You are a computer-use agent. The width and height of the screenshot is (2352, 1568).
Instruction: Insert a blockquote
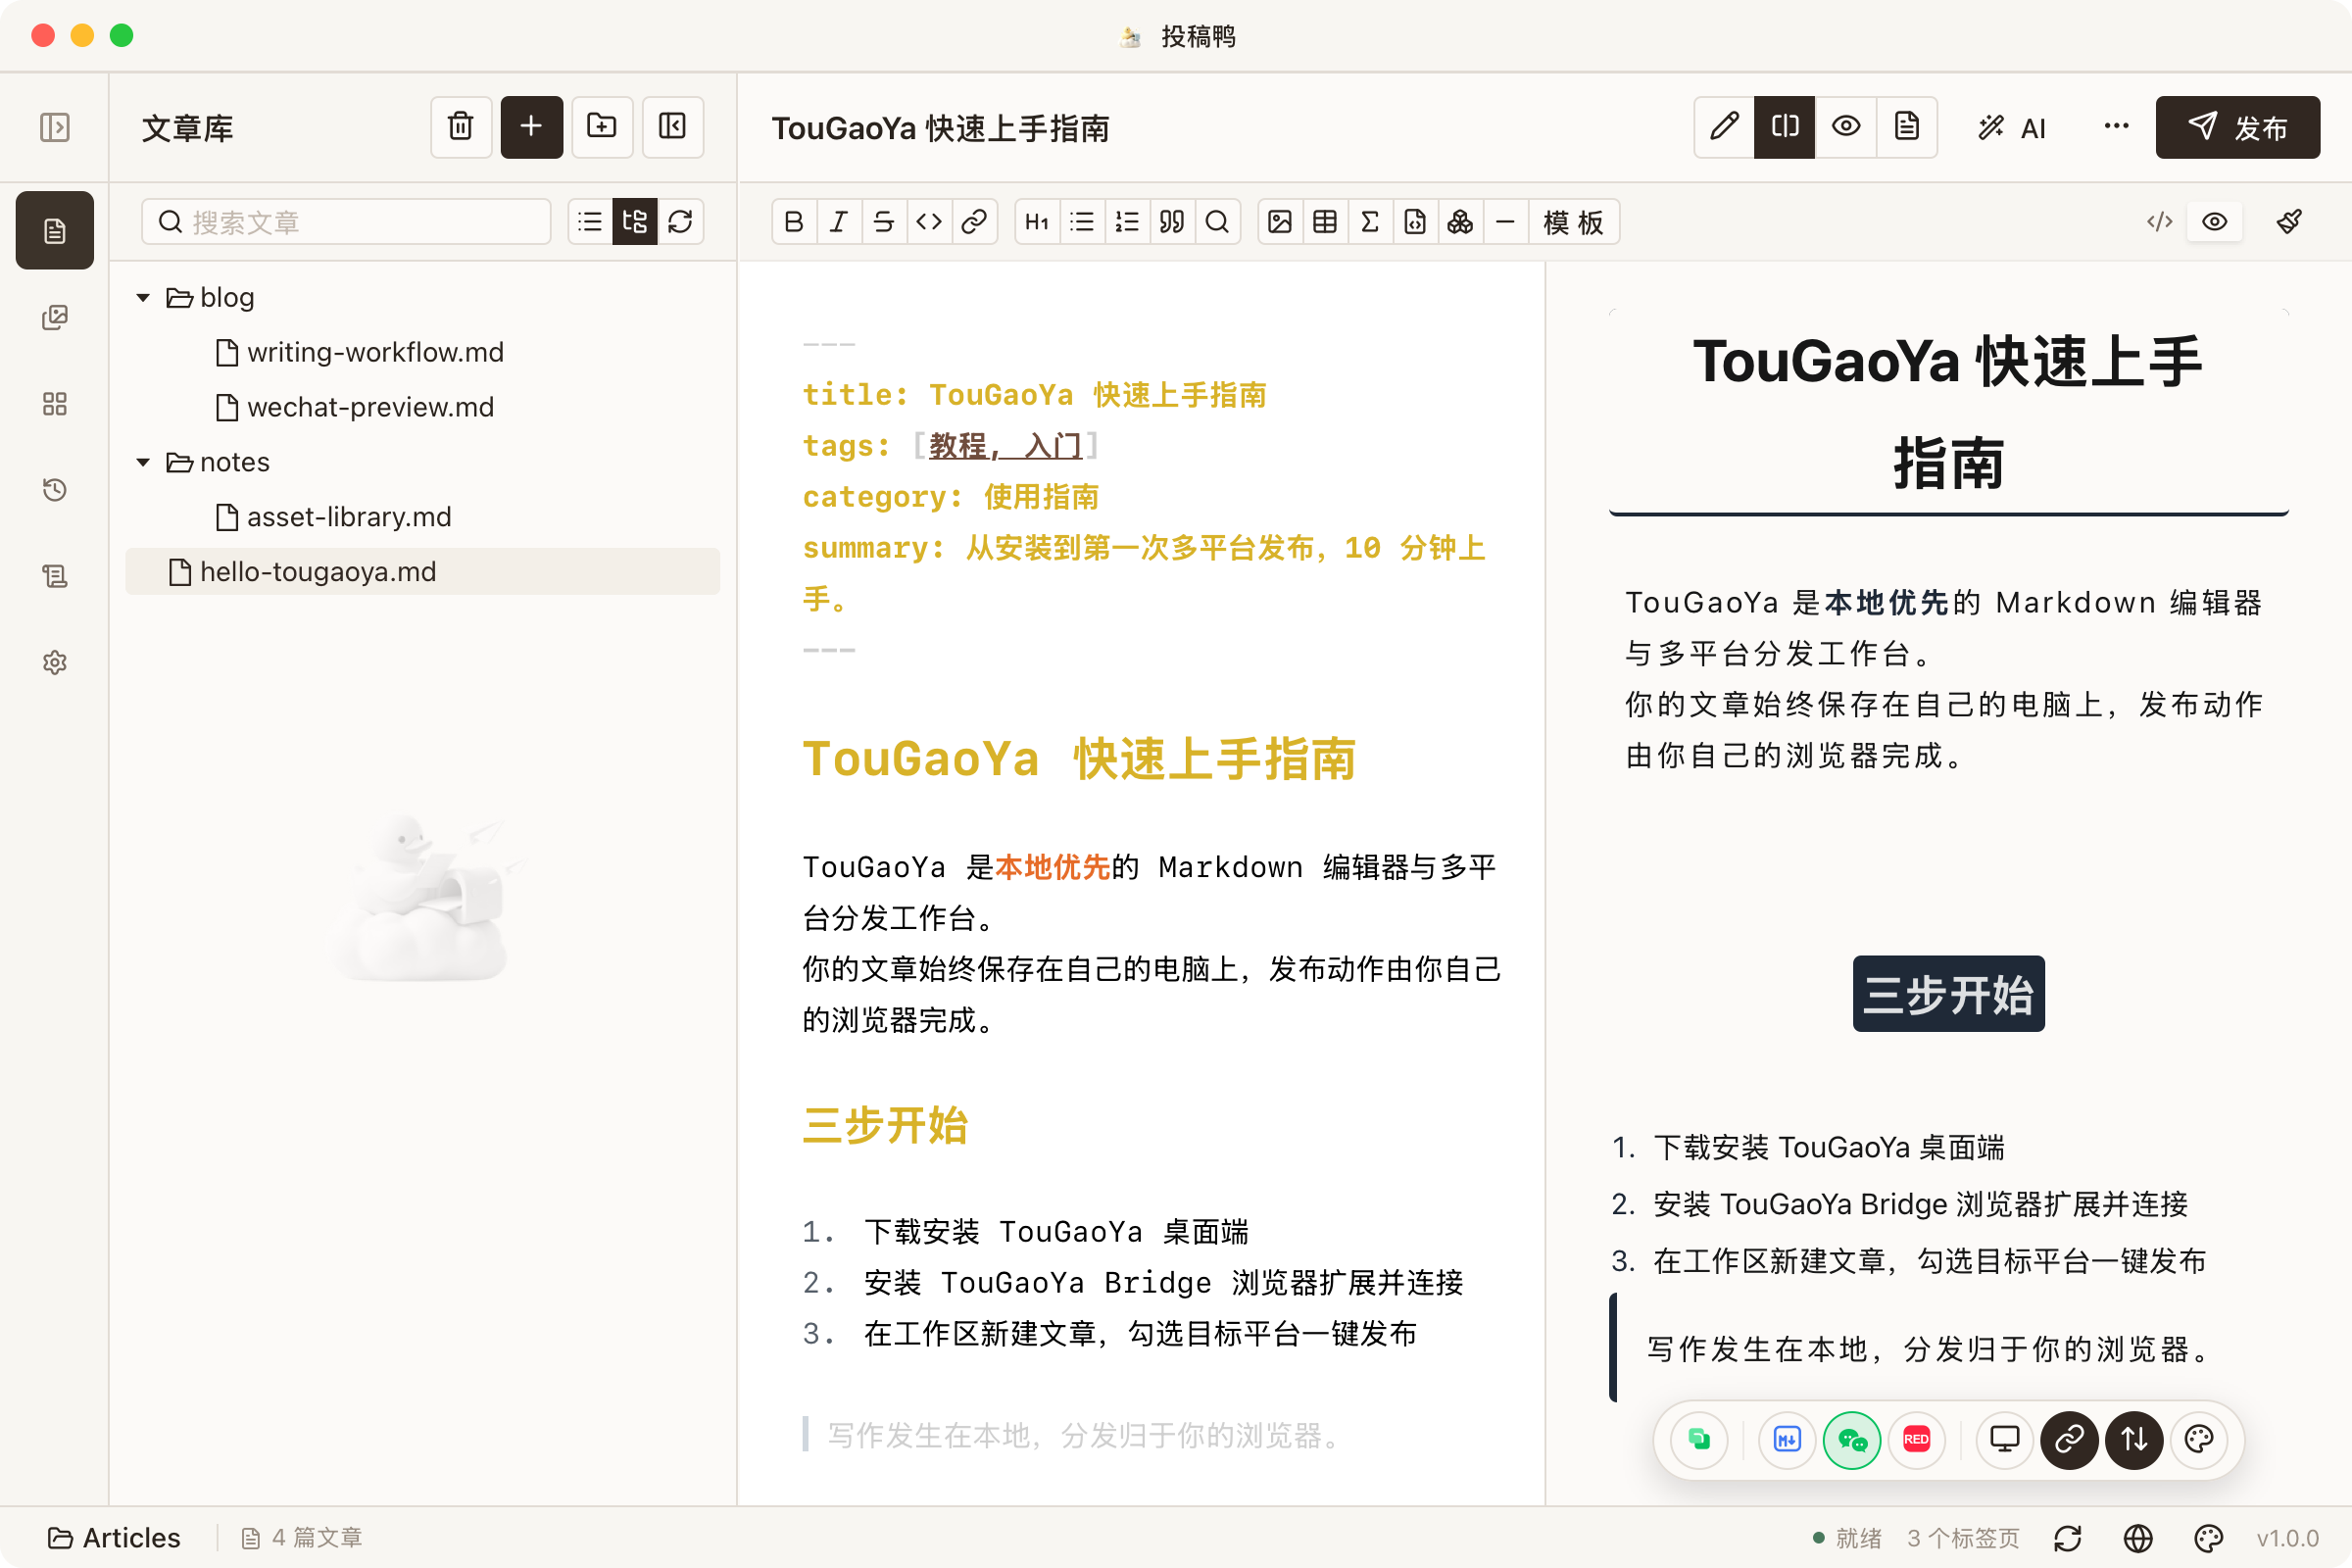(x=1172, y=222)
